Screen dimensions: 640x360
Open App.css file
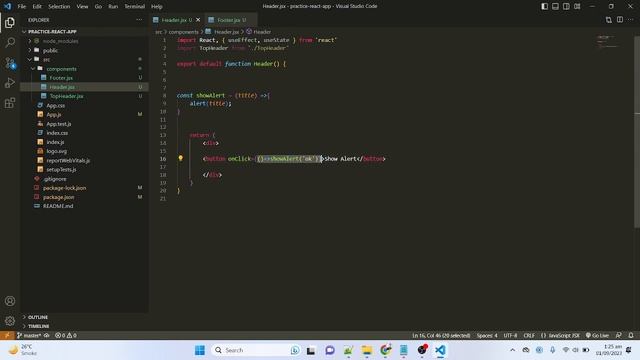[x=56, y=105]
